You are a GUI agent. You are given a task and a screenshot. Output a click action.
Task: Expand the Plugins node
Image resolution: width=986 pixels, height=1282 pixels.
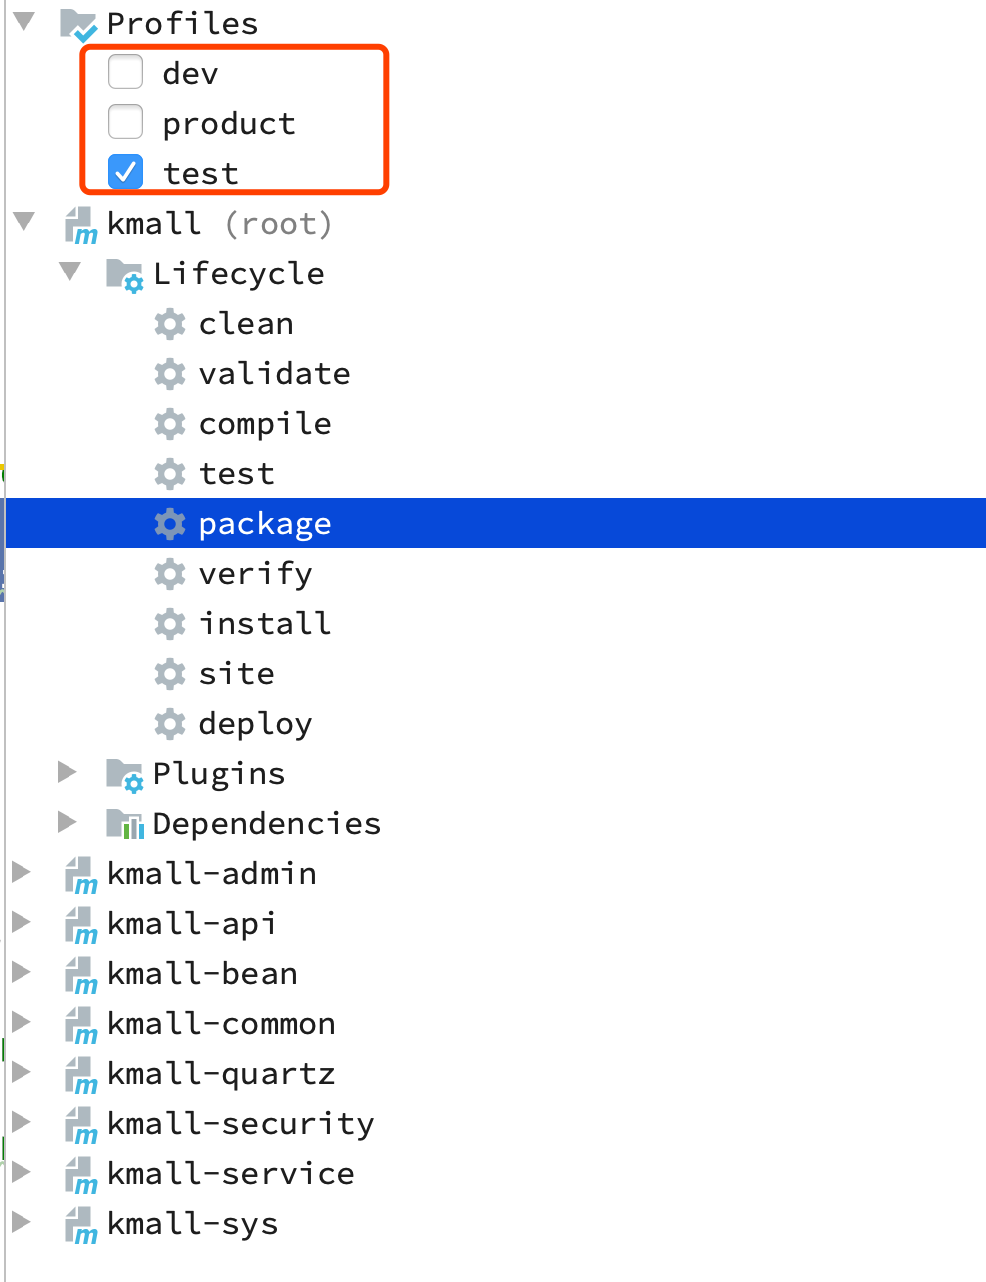[x=67, y=772]
